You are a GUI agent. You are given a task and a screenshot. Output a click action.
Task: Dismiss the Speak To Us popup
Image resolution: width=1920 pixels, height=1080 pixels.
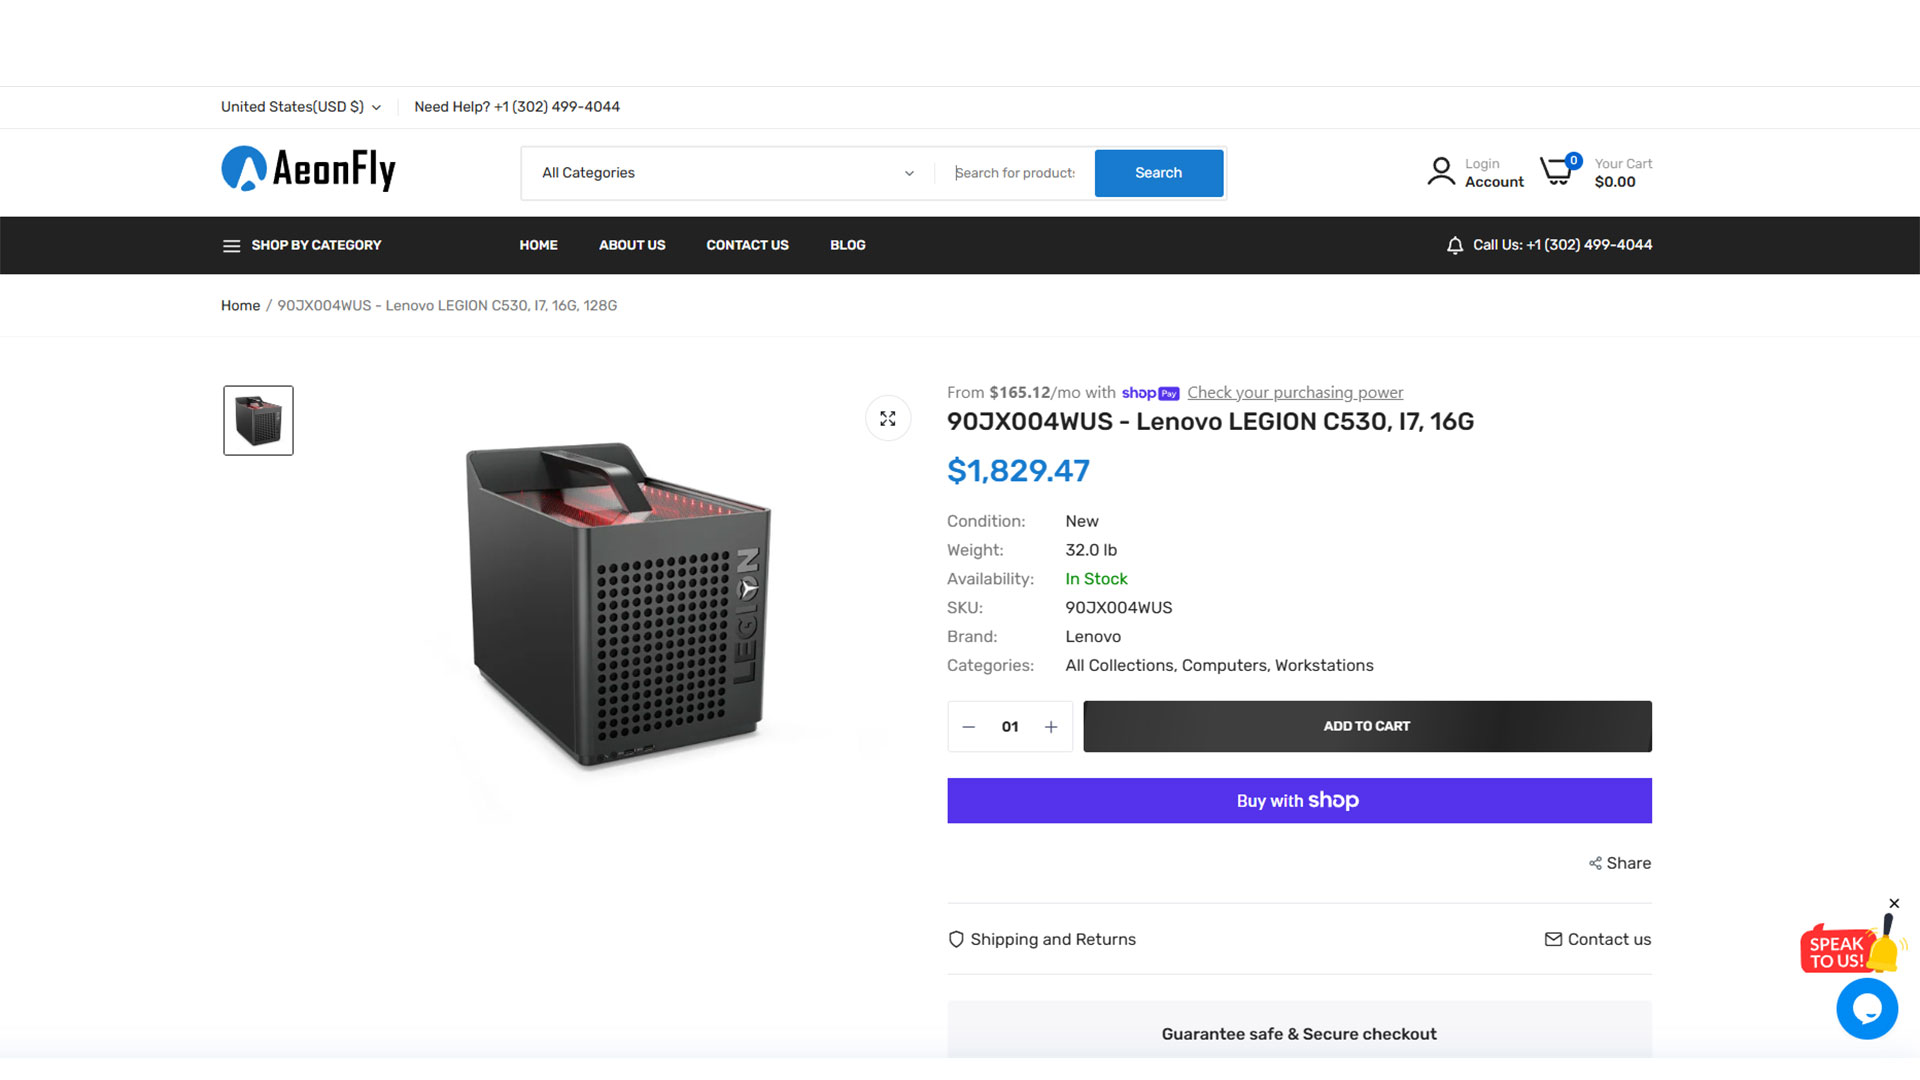click(x=1894, y=904)
